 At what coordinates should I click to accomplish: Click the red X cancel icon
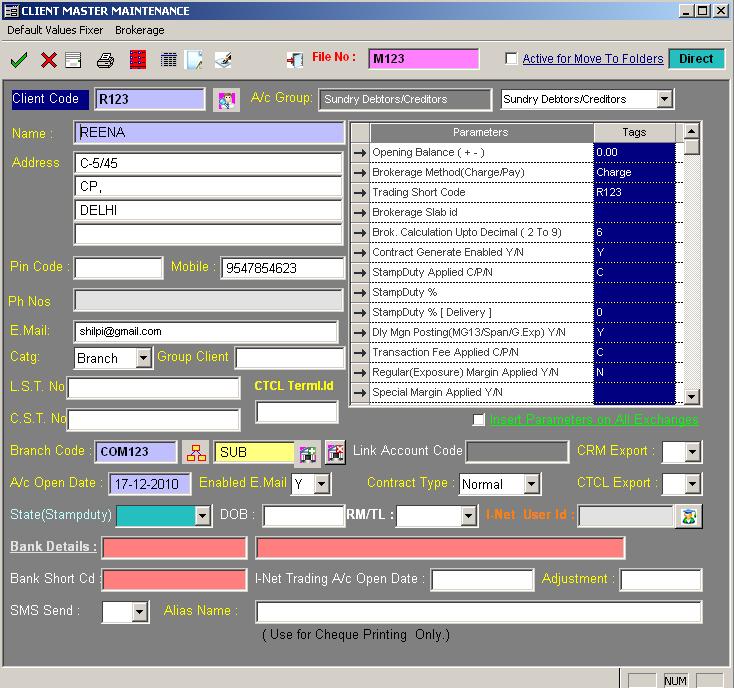coord(48,60)
